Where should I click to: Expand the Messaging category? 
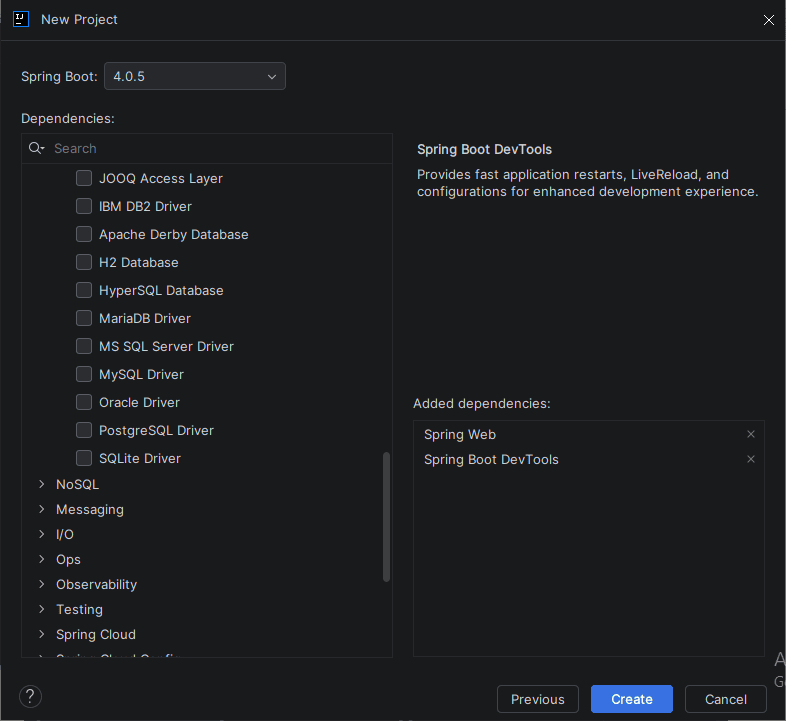click(x=42, y=509)
